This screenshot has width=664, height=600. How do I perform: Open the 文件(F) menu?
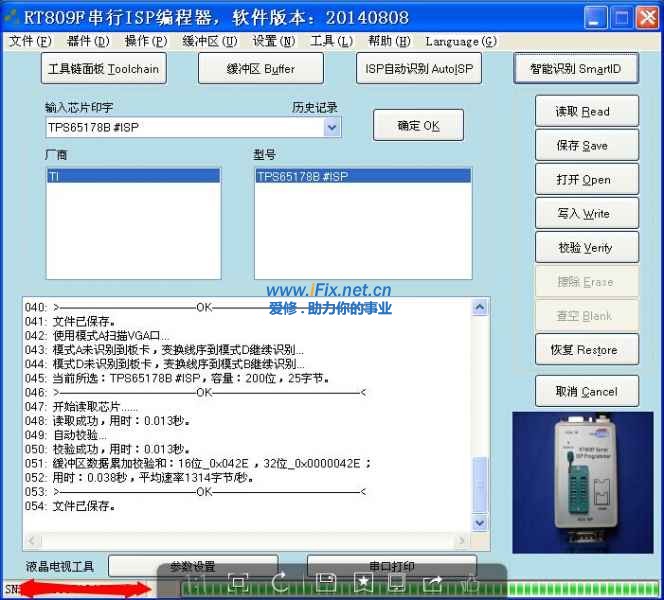(30, 41)
